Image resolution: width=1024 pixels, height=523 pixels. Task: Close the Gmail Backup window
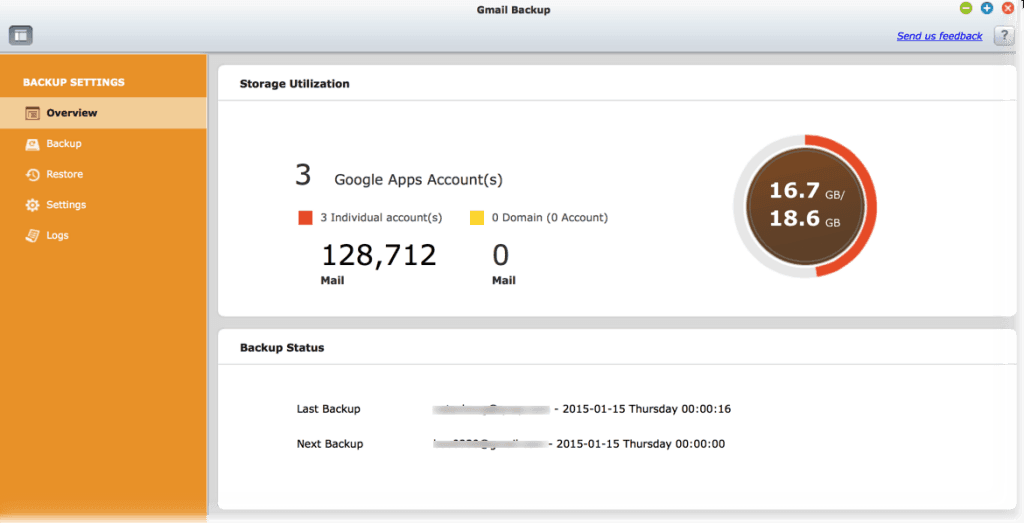tap(1008, 8)
